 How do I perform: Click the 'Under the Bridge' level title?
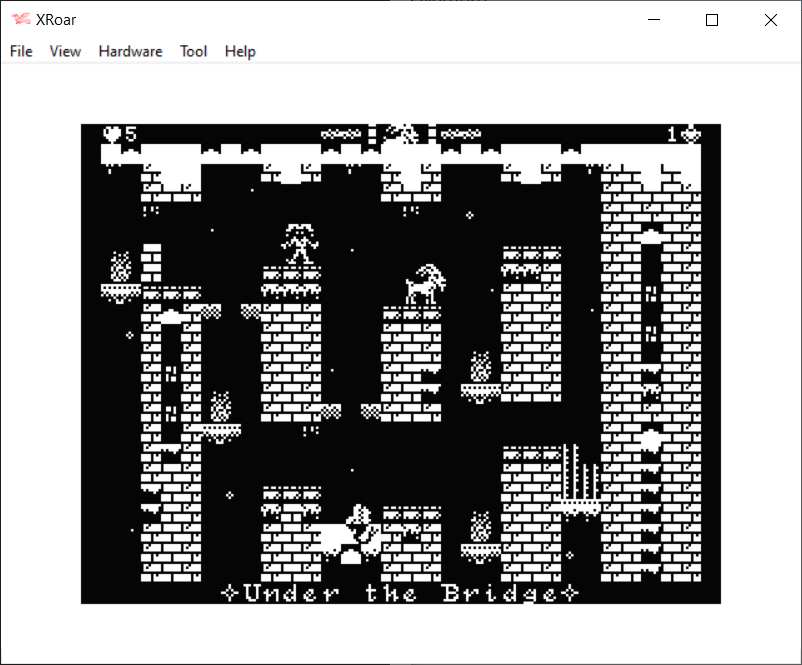400,593
